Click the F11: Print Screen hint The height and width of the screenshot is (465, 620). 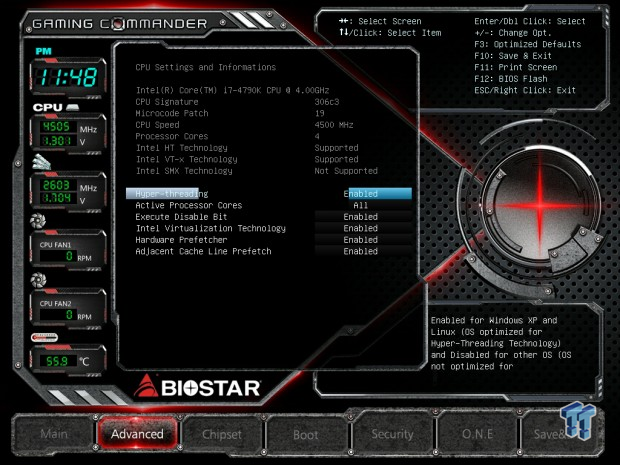[516, 67]
